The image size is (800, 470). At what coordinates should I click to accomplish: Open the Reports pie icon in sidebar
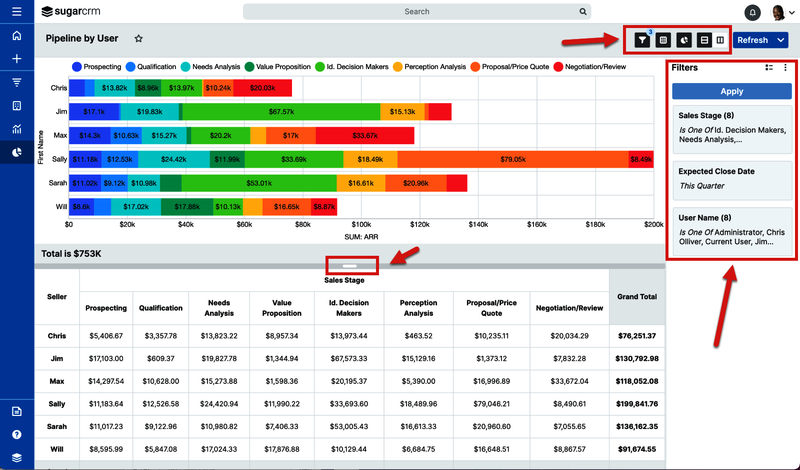[x=16, y=152]
